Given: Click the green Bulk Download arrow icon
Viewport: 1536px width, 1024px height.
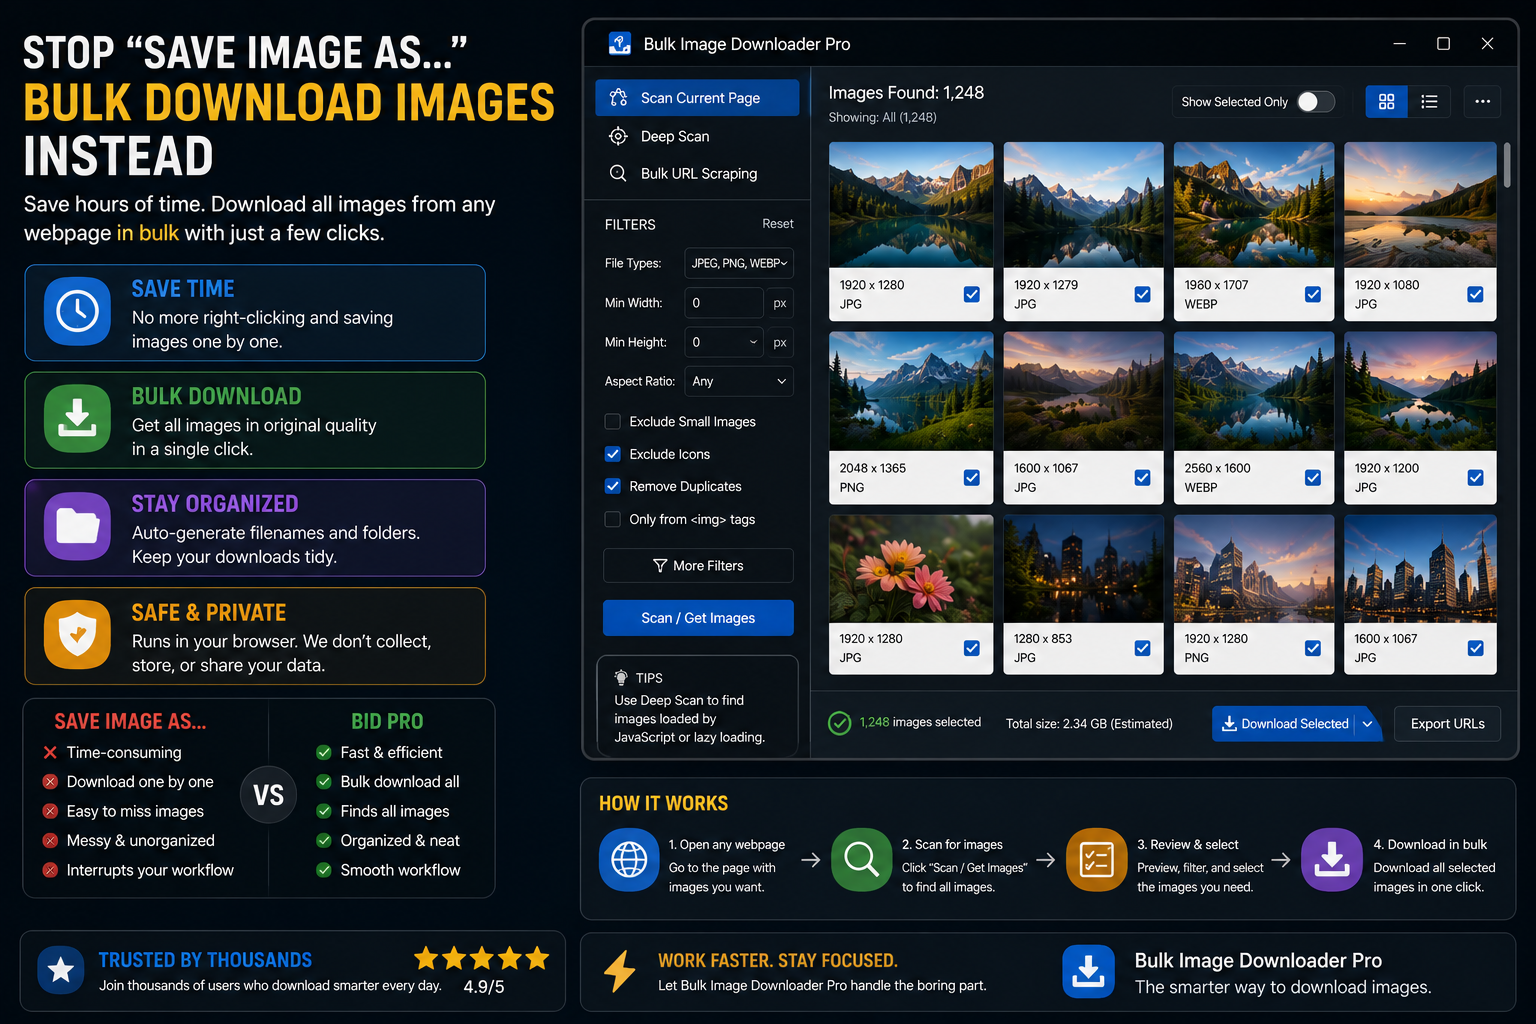Looking at the screenshot, I should (x=77, y=419).
